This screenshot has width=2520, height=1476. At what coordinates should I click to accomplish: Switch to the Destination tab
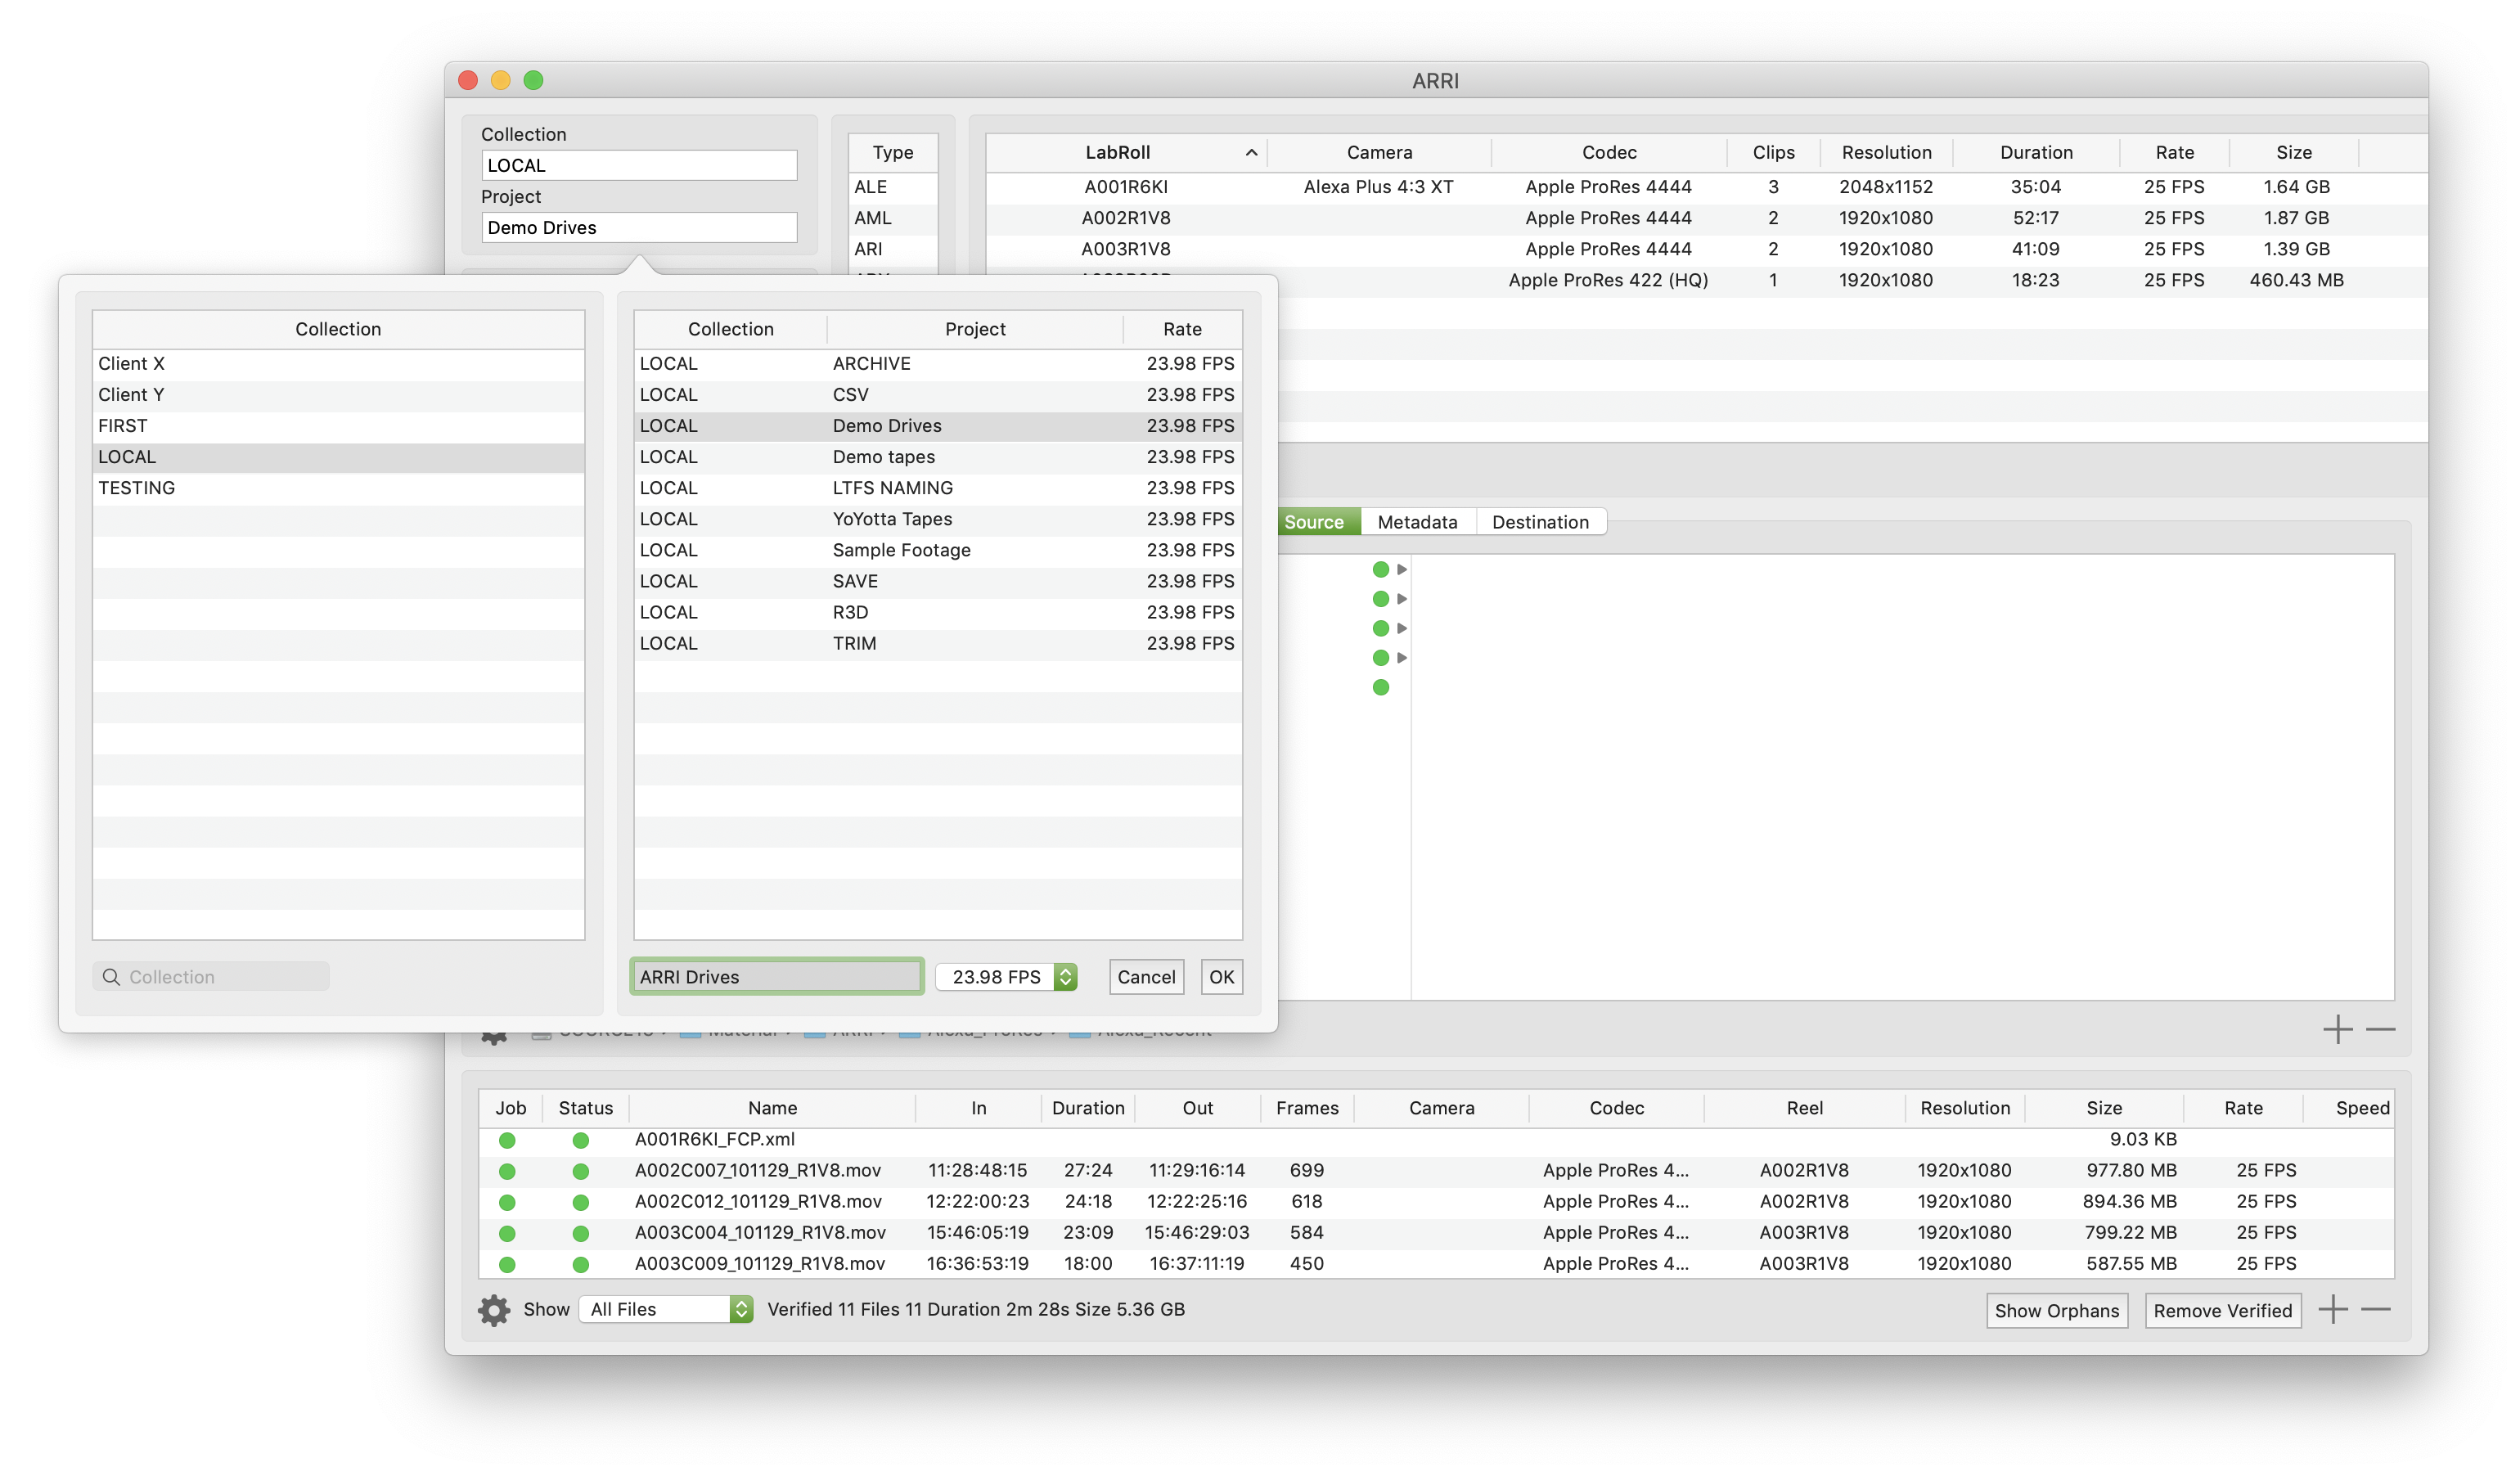tap(1540, 522)
